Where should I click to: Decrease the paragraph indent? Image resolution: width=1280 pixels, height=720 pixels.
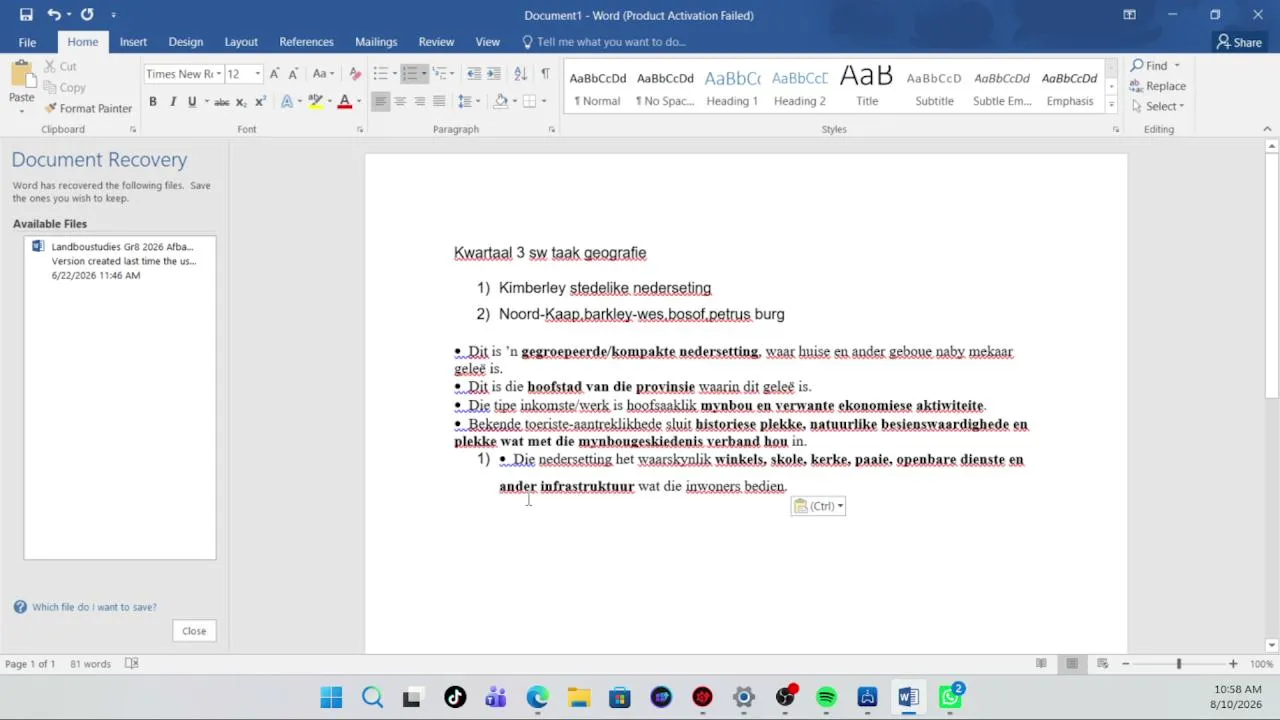tap(474, 74)
